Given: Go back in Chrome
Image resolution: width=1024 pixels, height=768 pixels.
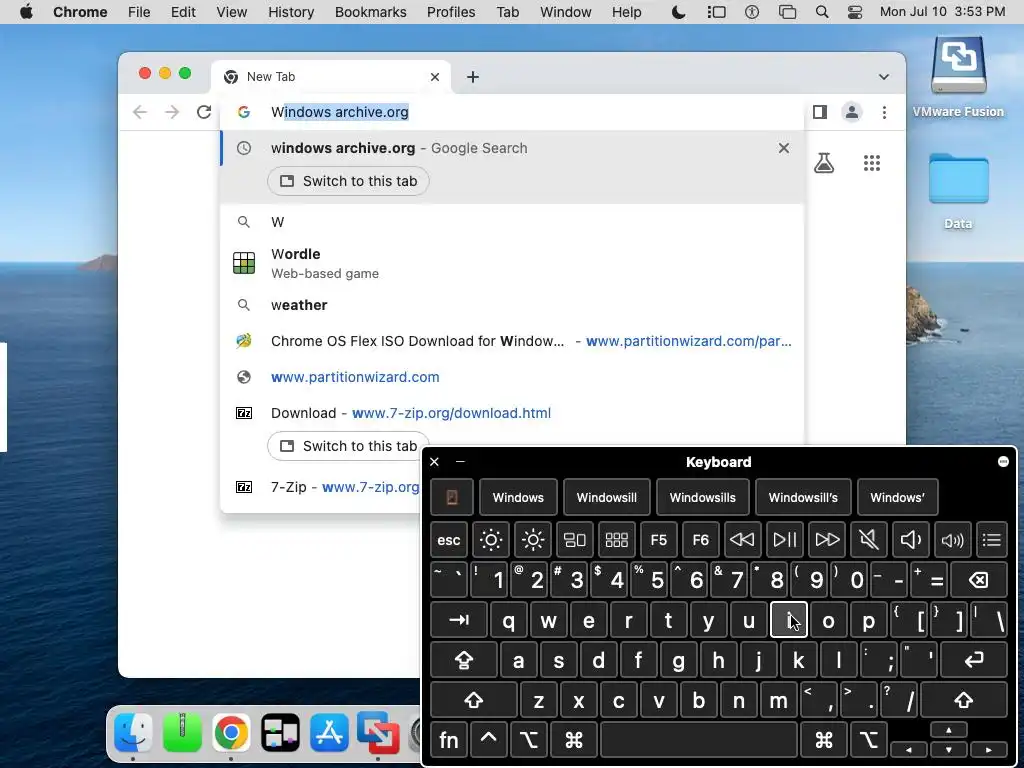Looking at the screenshot, I should (x=140, y=112).
